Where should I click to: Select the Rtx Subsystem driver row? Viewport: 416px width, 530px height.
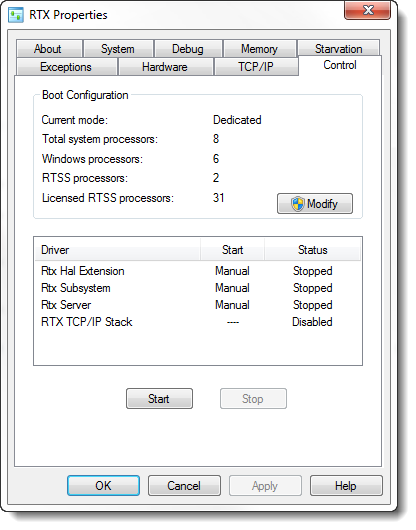(x=198, y=288)
